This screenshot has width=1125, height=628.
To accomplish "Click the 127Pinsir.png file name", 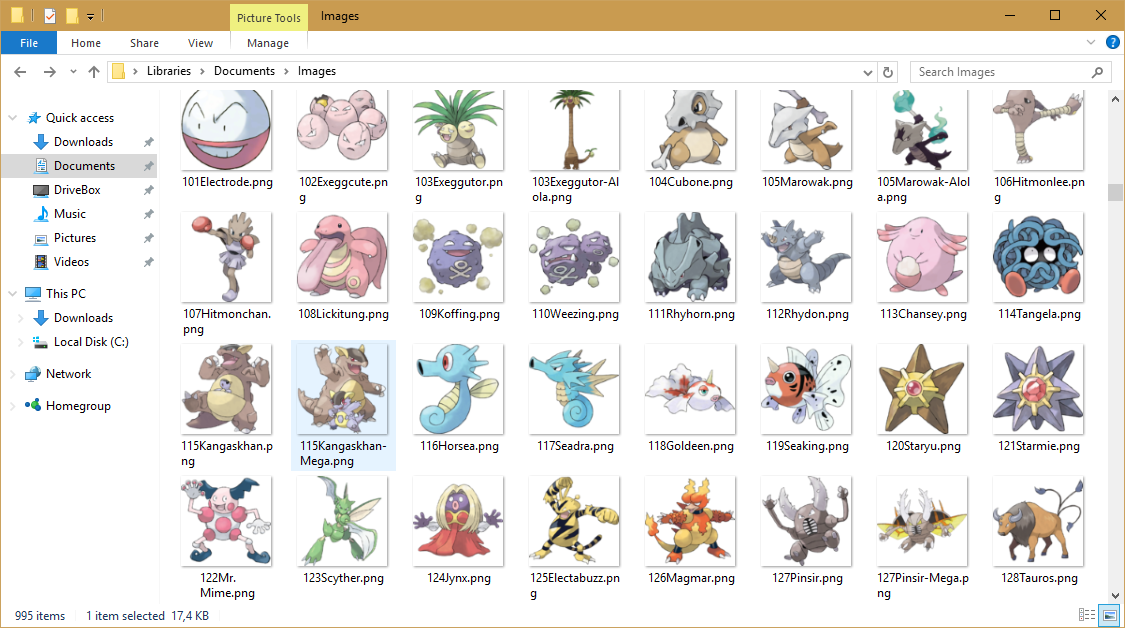I will (x=807, y=578).
